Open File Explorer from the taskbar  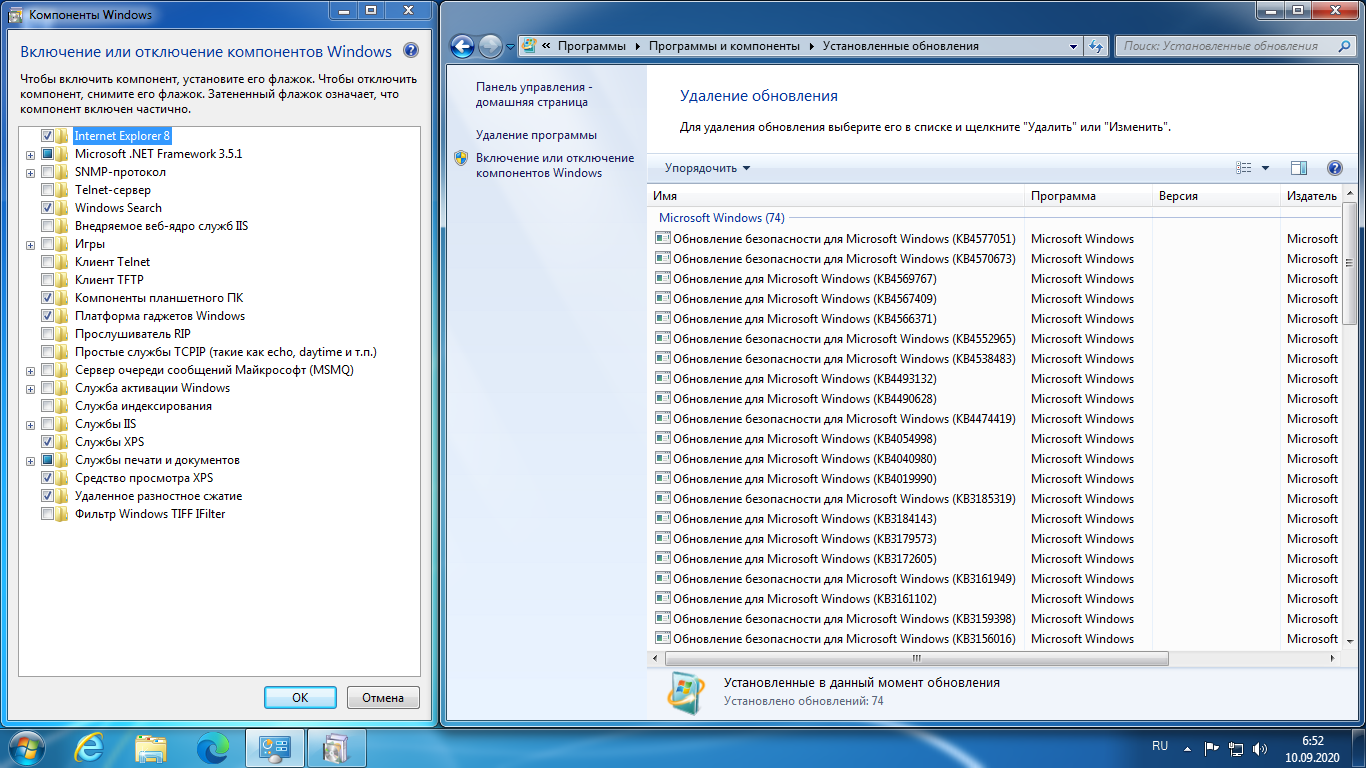pyautogui.click(x=151, y=747)
